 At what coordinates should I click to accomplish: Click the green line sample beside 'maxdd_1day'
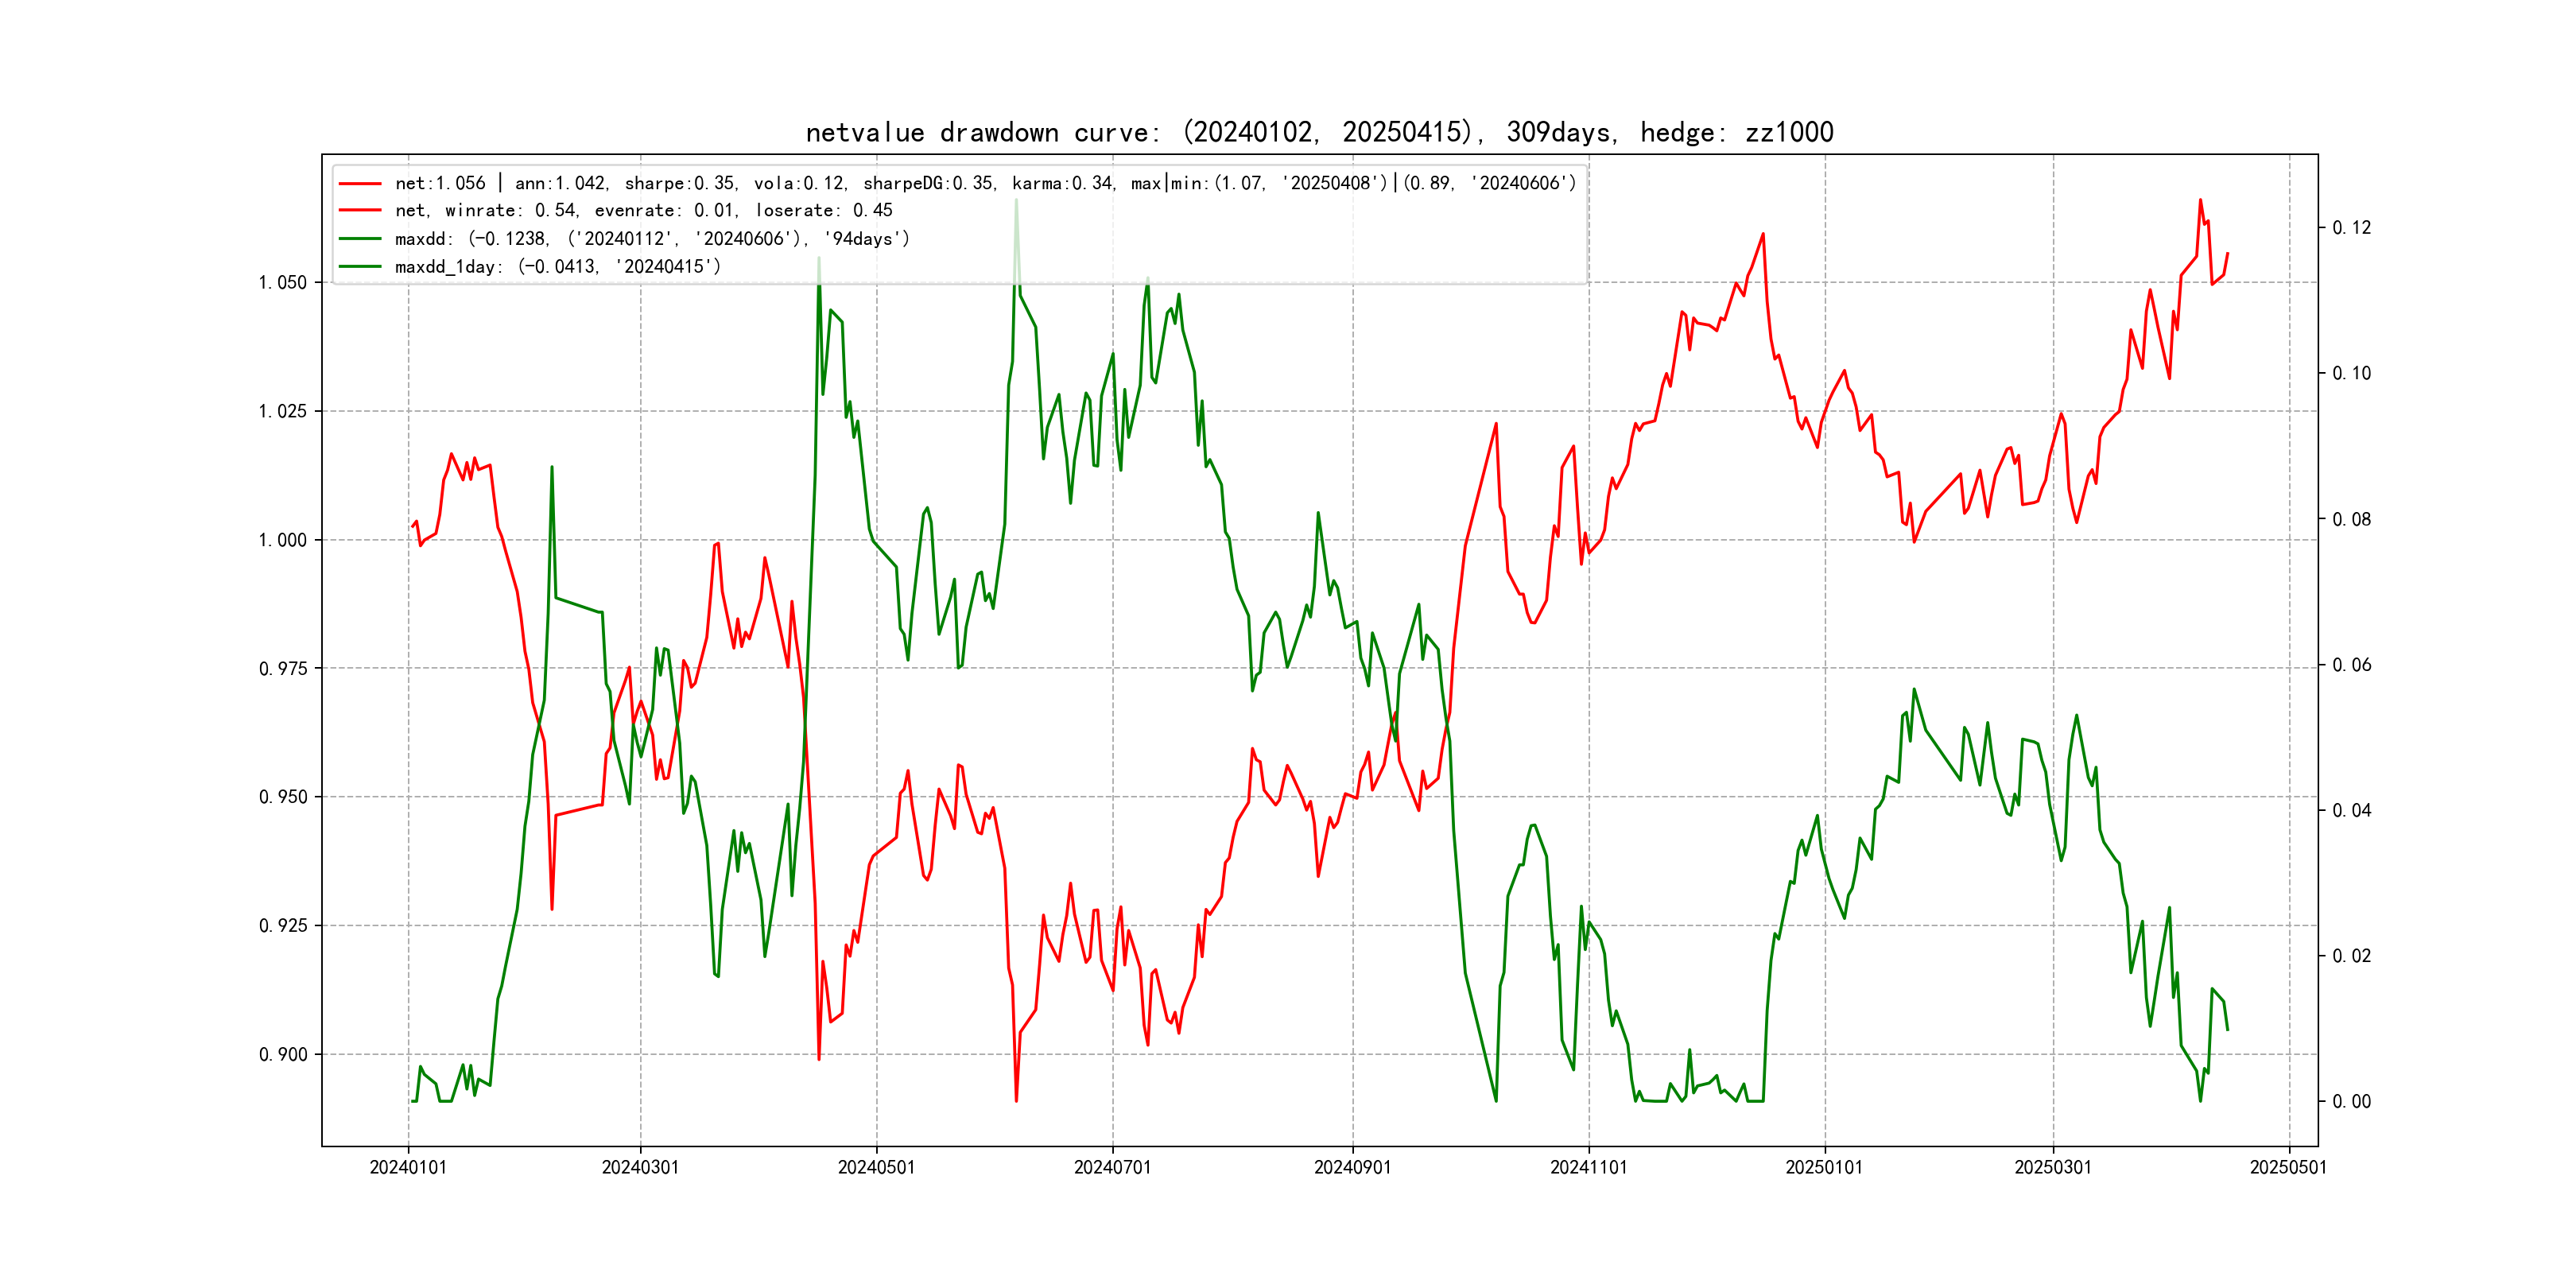tap(360, 267)
